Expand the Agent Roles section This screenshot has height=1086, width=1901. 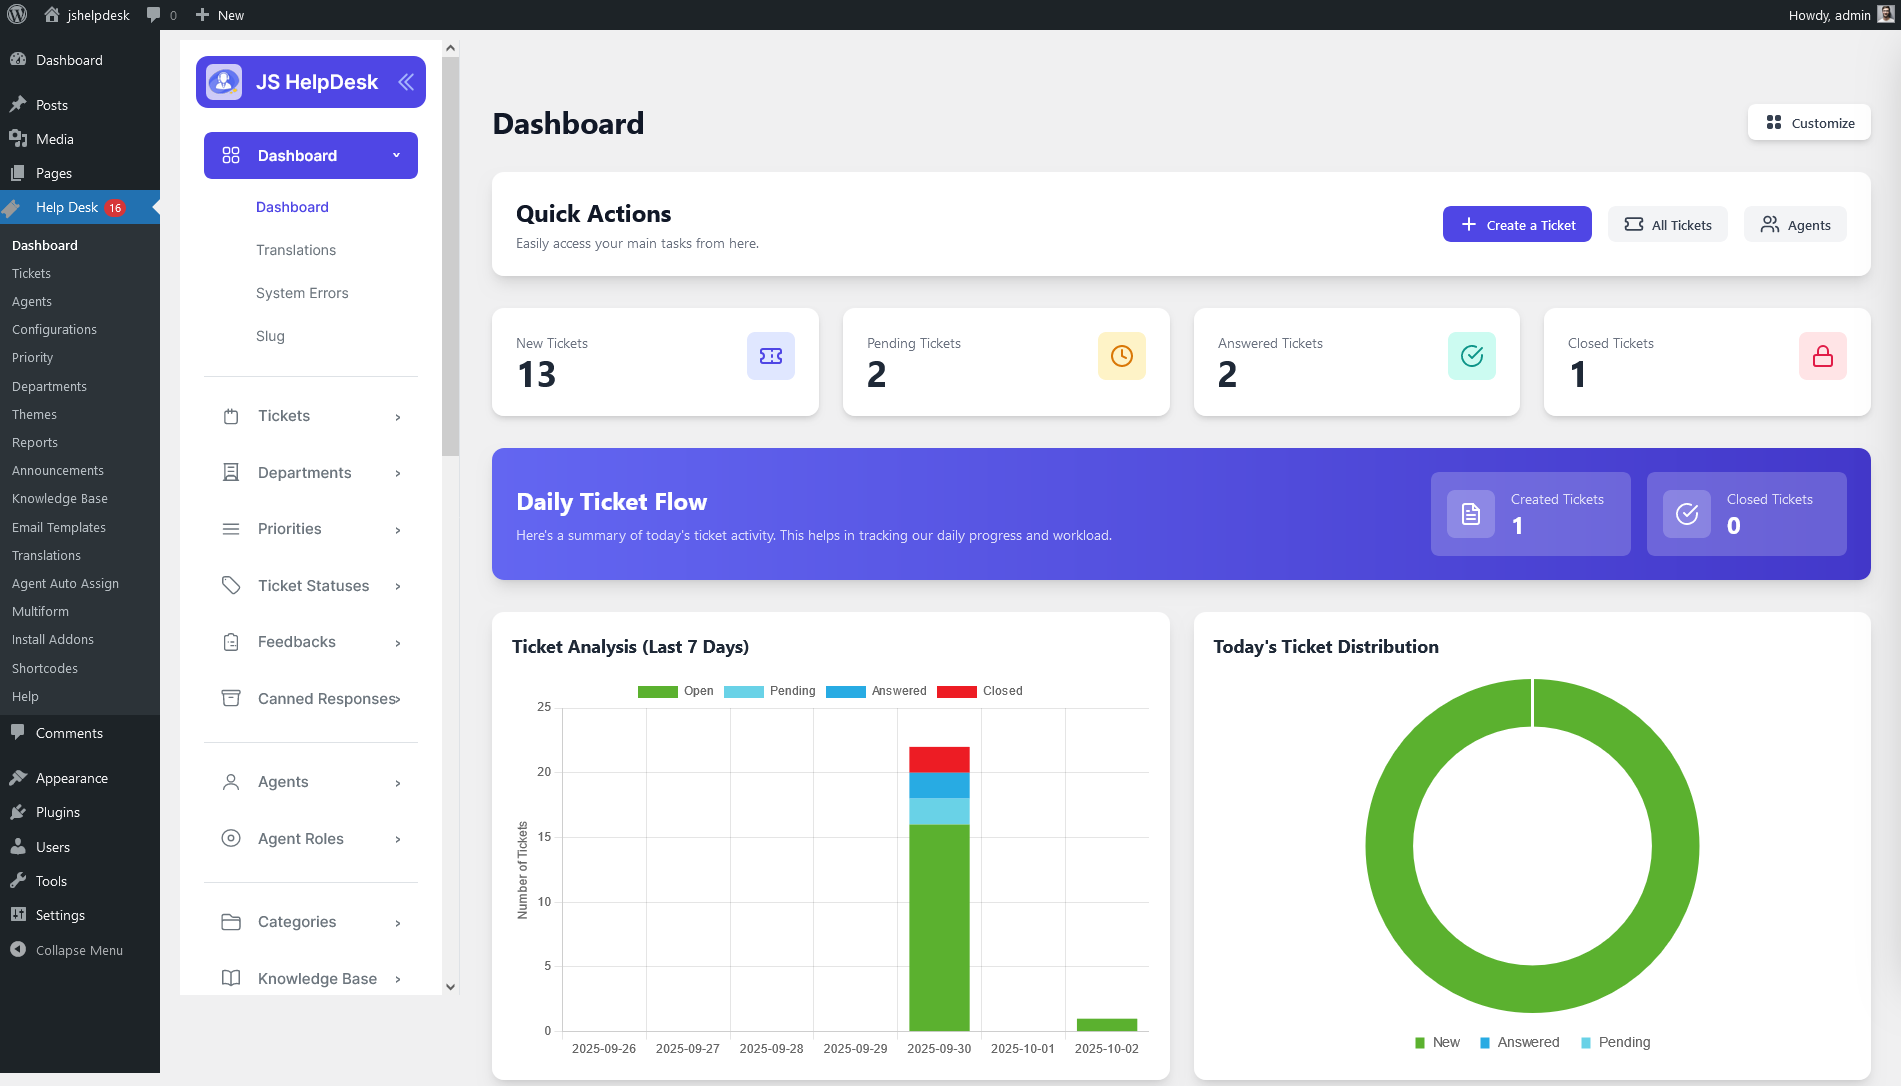point(311,839)
